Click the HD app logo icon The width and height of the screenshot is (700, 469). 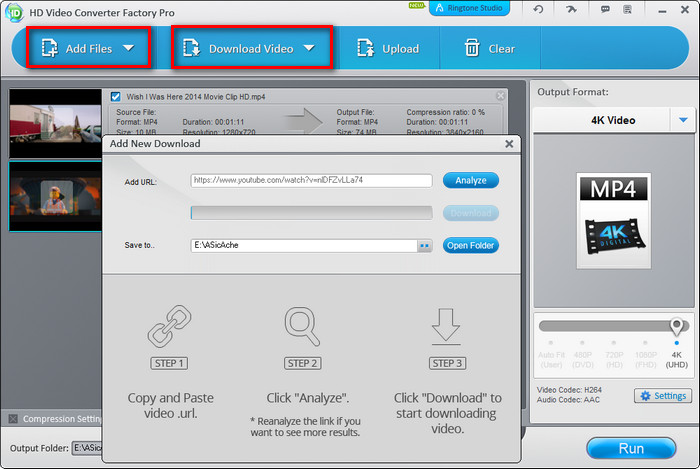coord(14,12)
